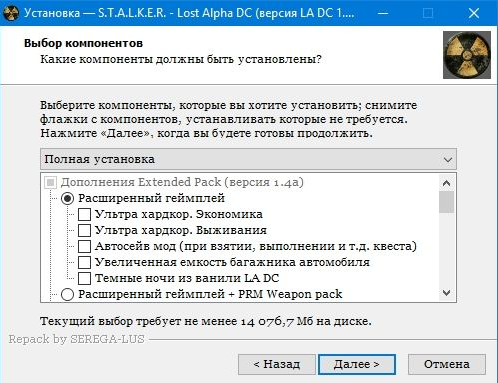Click the component list scroll up arrow
This screenshot has width=498, height=383.
coord(446,183)
